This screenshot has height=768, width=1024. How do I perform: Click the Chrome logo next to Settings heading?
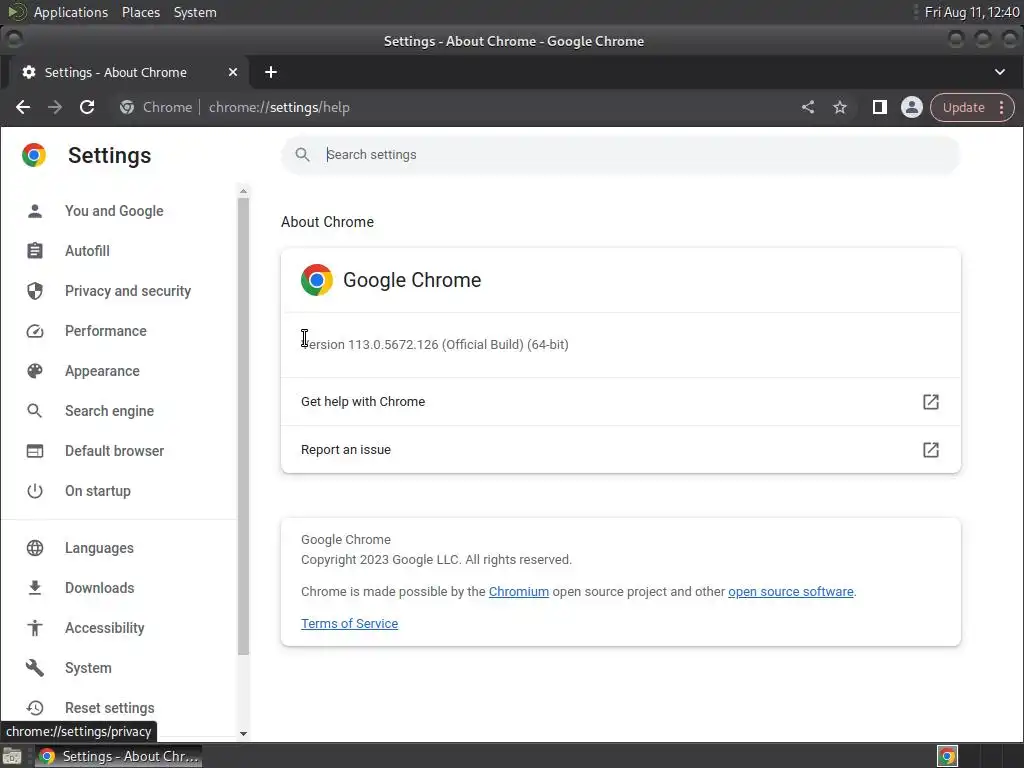pyautogui.click(x=34, y=155)
